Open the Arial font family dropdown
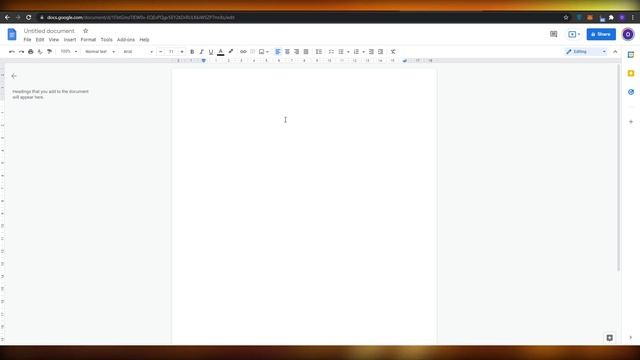This screenshot has width=640, height=360. pos(138,52)
